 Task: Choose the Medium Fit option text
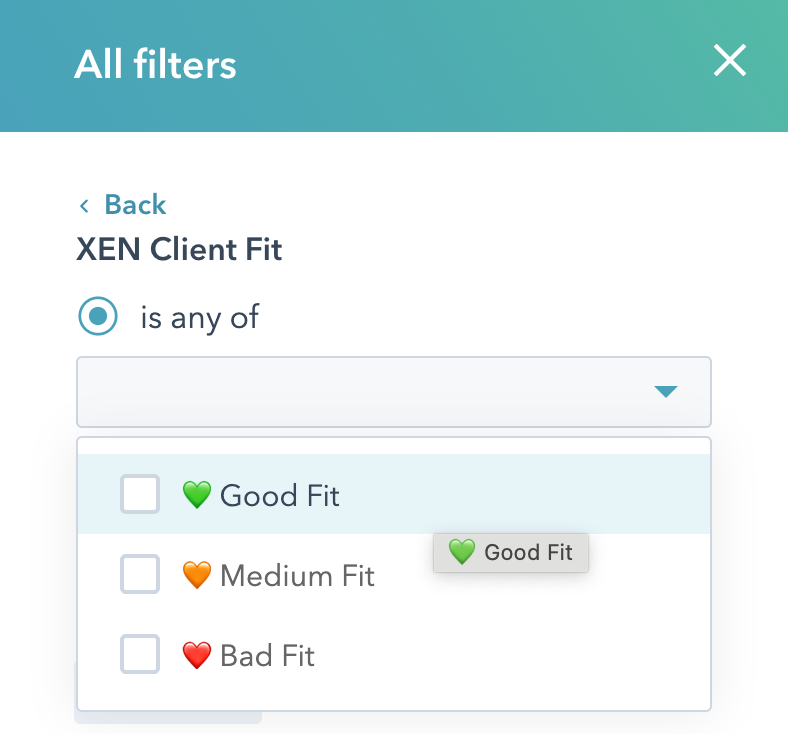tap(297, 575)
